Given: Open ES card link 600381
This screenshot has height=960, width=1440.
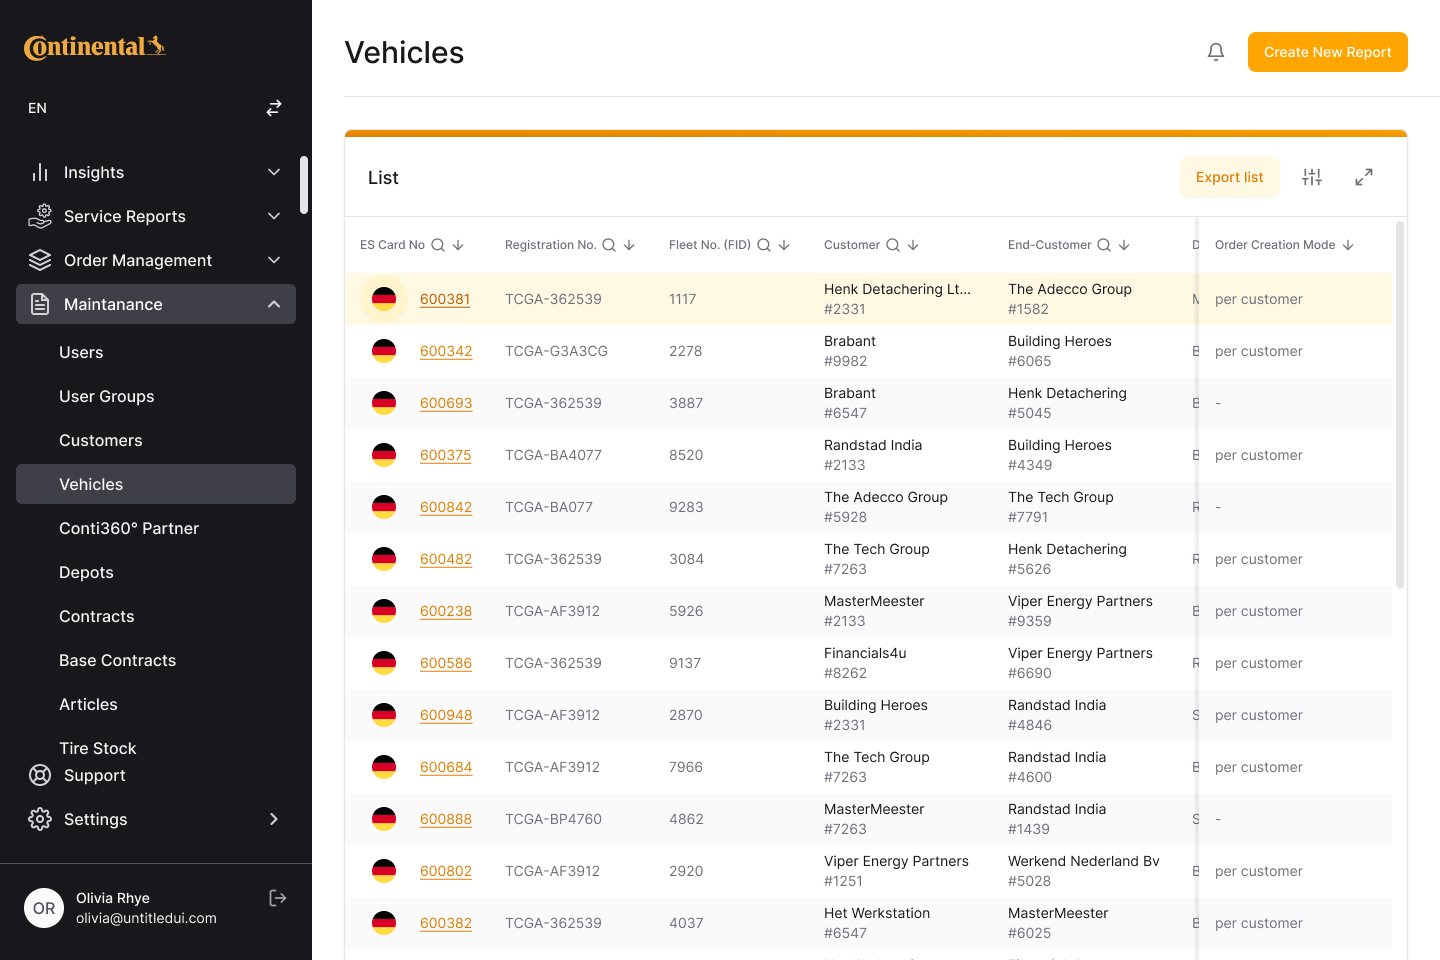Looking at the screenshot, I should [x=445, y=299].
